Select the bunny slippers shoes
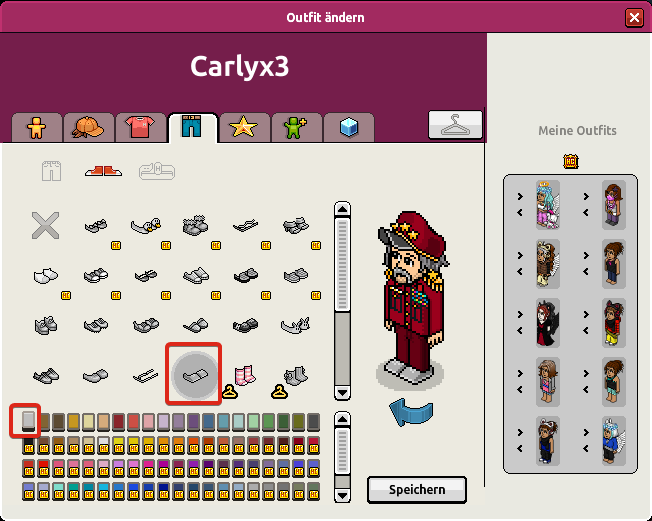This screenshot has height=521, width=652. 295,326
